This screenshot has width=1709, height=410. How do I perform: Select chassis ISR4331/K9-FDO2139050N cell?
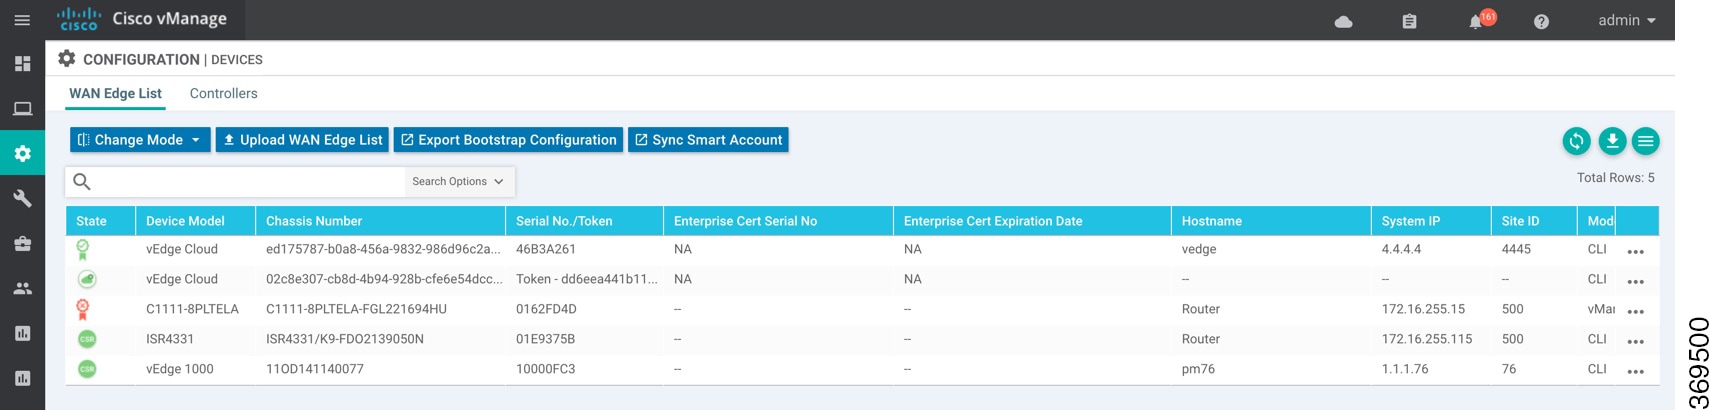click(x=345, y=339)
